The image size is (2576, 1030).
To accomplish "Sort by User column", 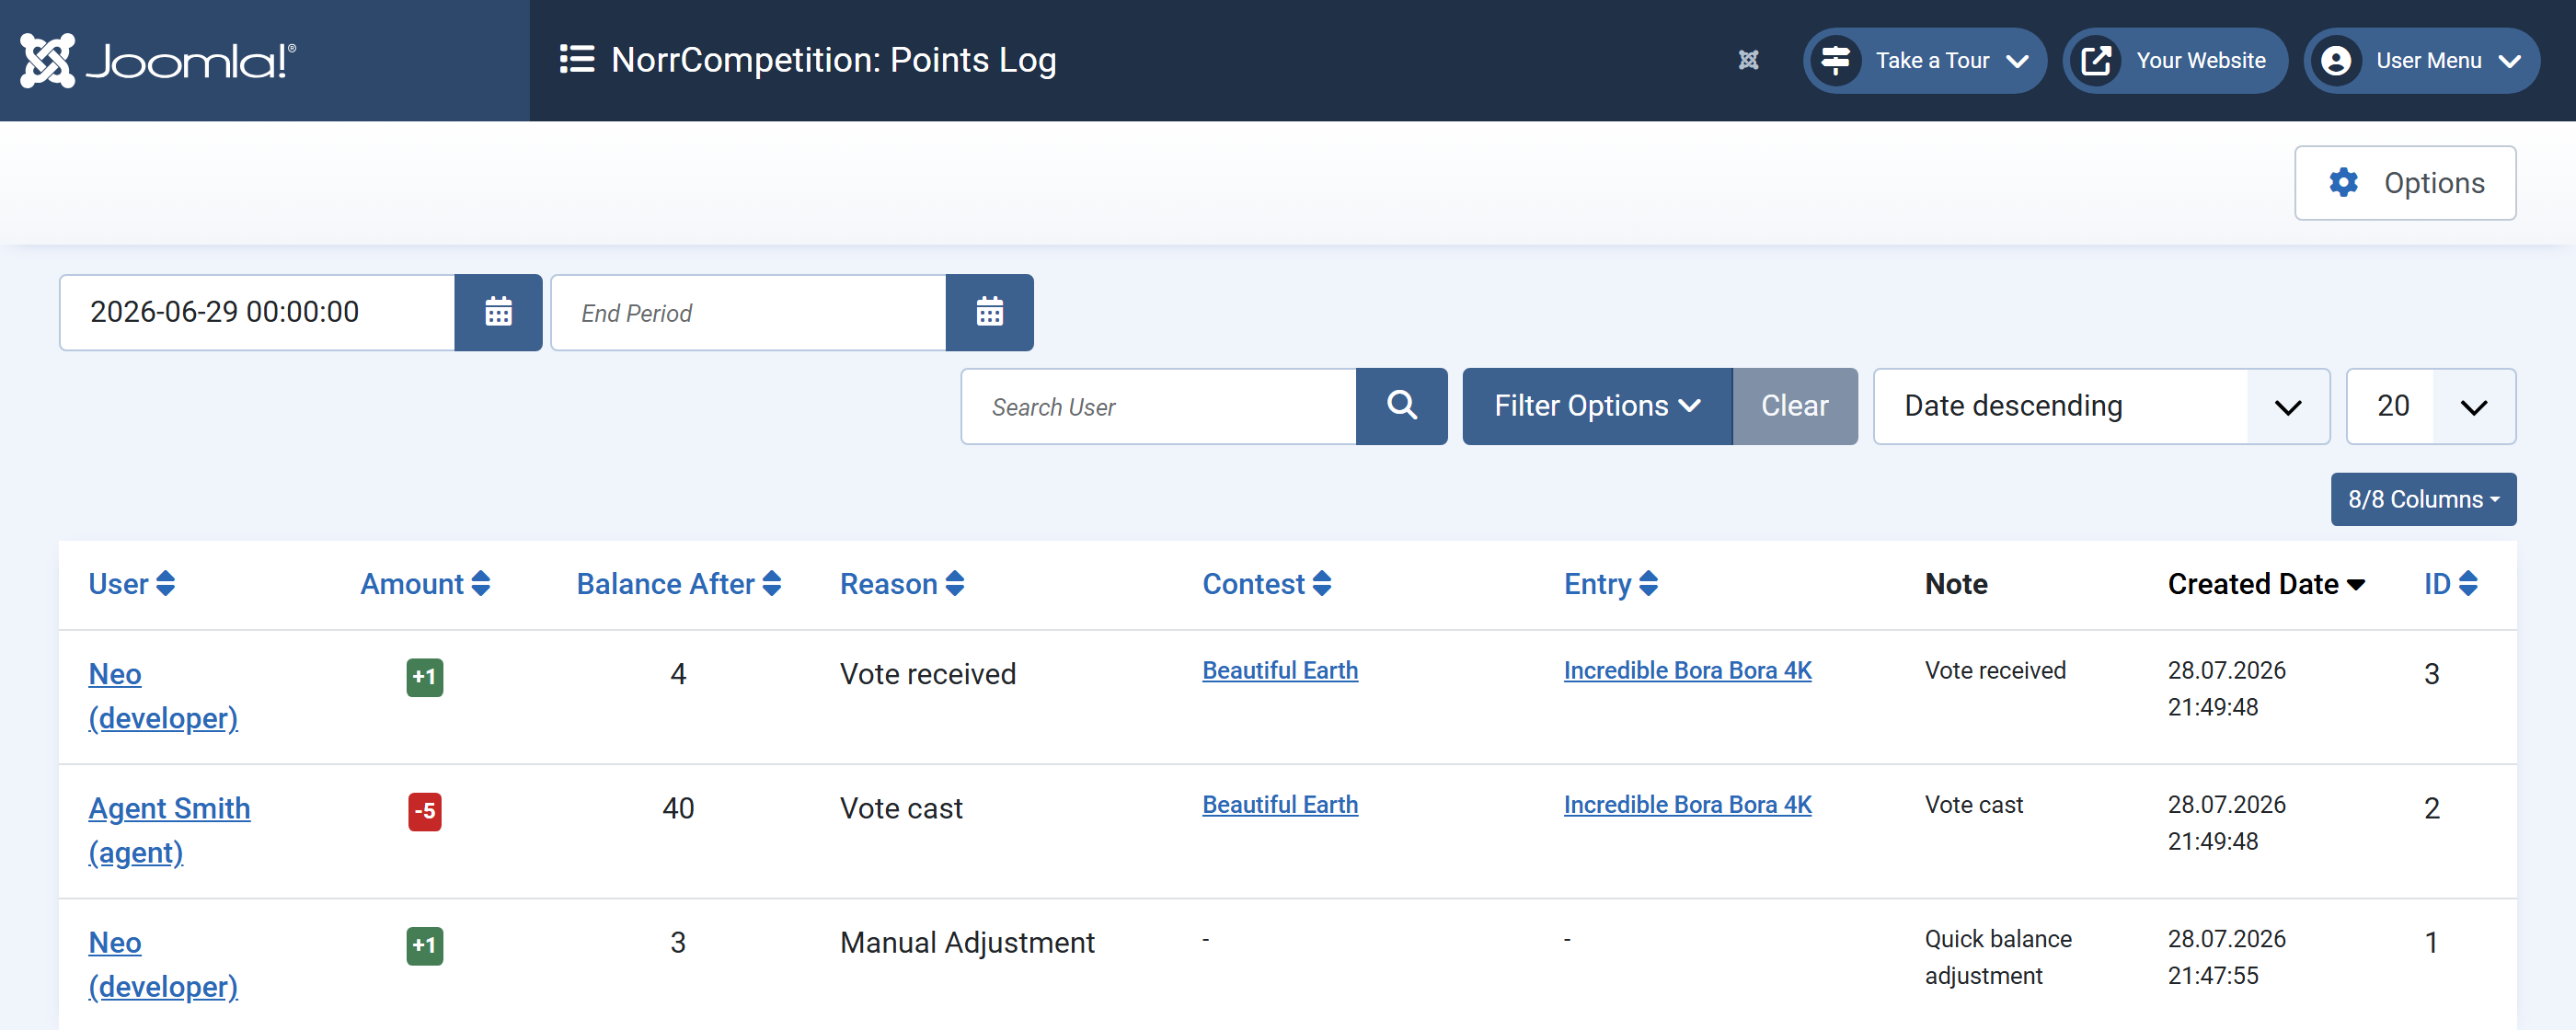I will click(x=132, y=584).
